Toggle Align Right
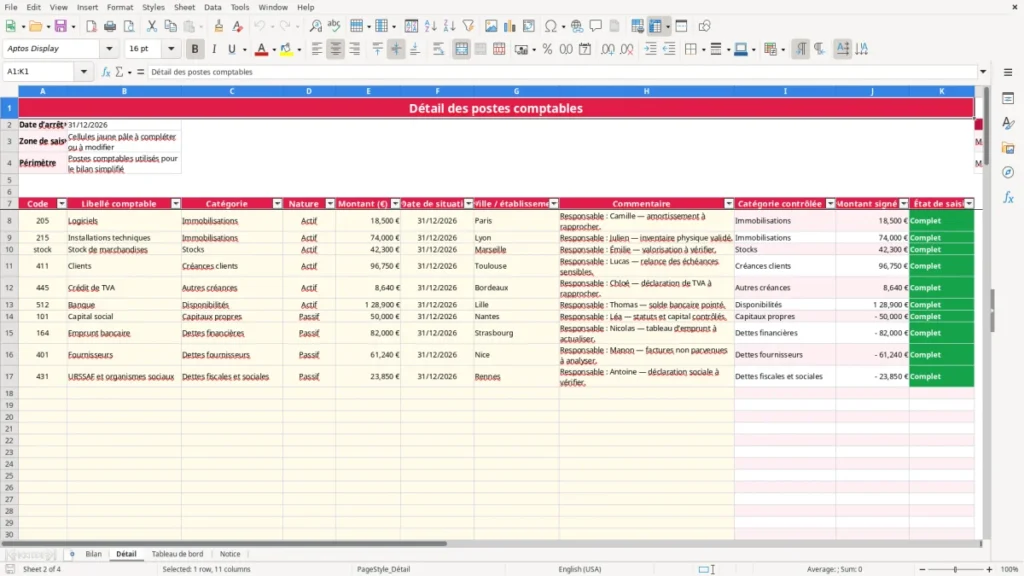The height and width of the screenshot is (576, 1024). coord(355,49)
